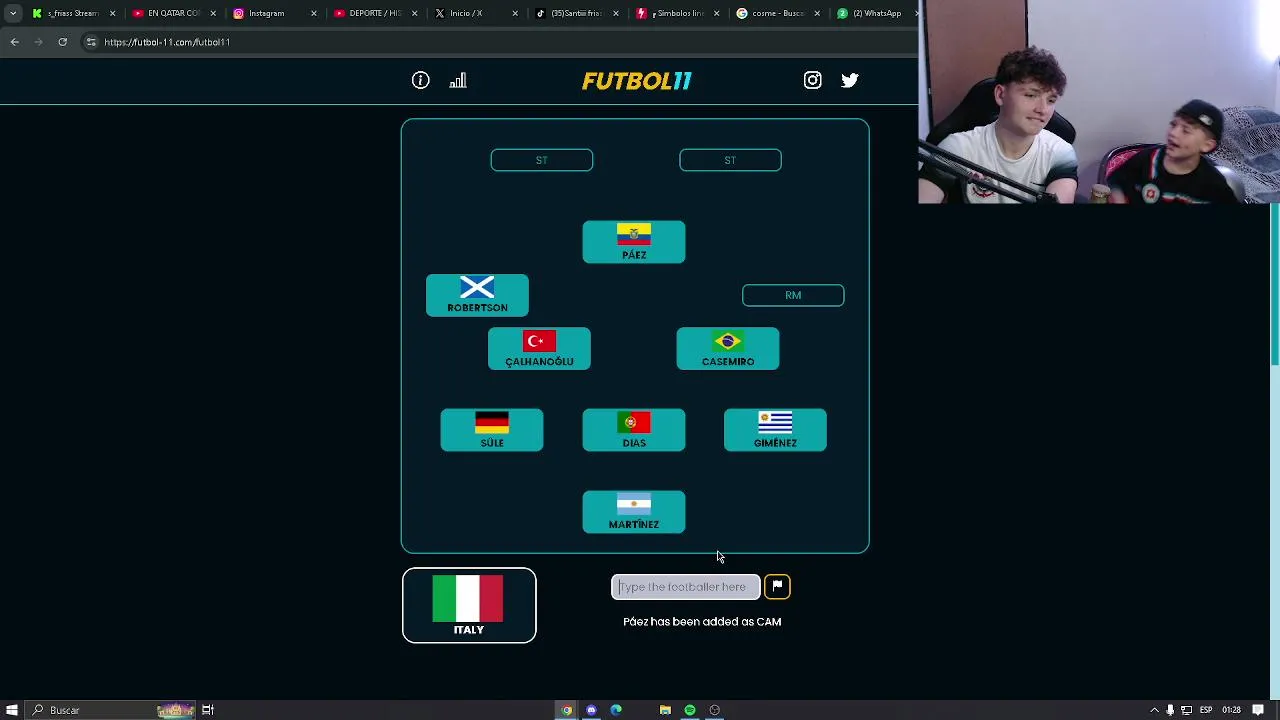Click the Robertson Scotland player card

(477, 295)
